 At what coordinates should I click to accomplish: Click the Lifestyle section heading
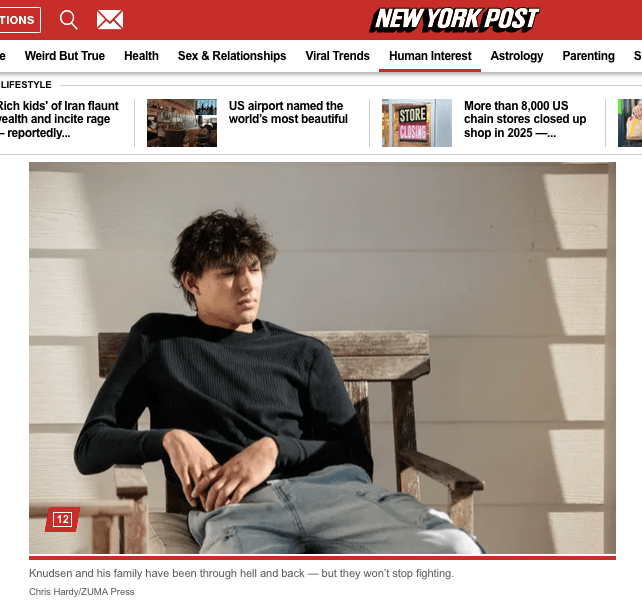(26, 84)
